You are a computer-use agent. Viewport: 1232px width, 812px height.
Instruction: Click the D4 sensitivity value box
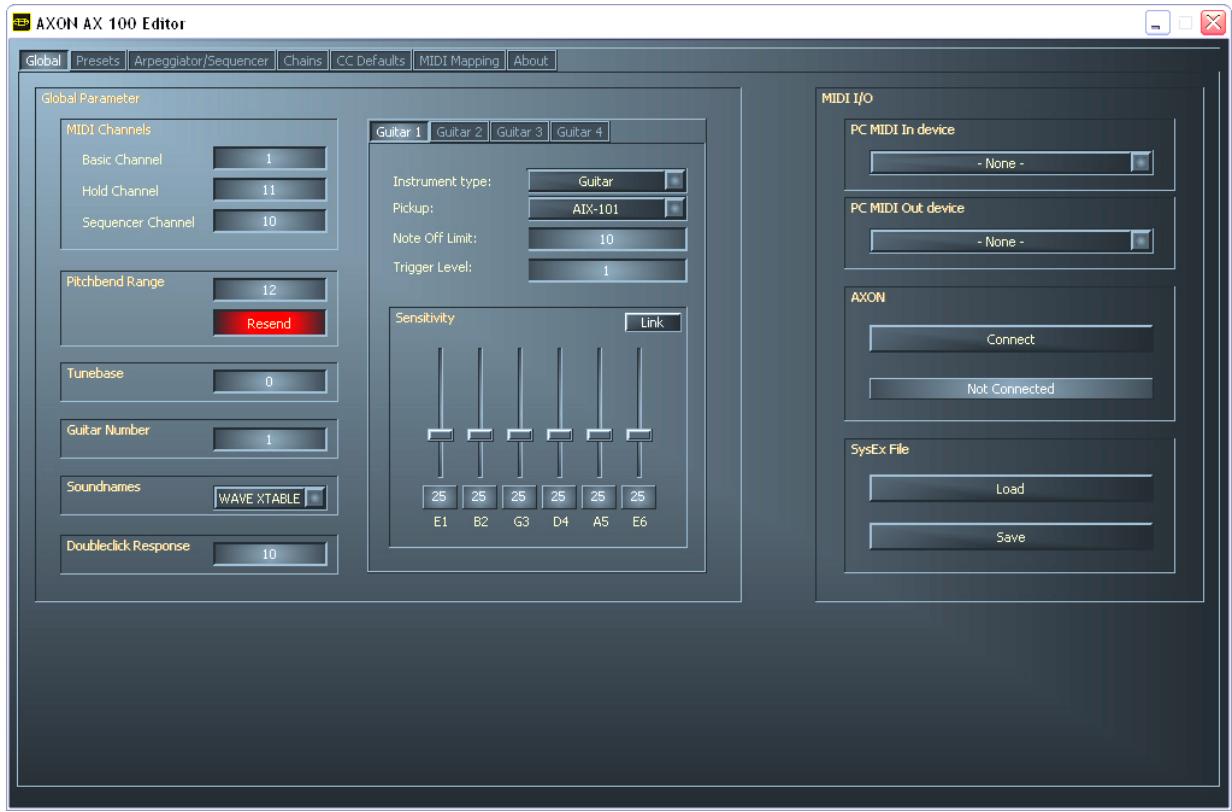pos(560,498)
